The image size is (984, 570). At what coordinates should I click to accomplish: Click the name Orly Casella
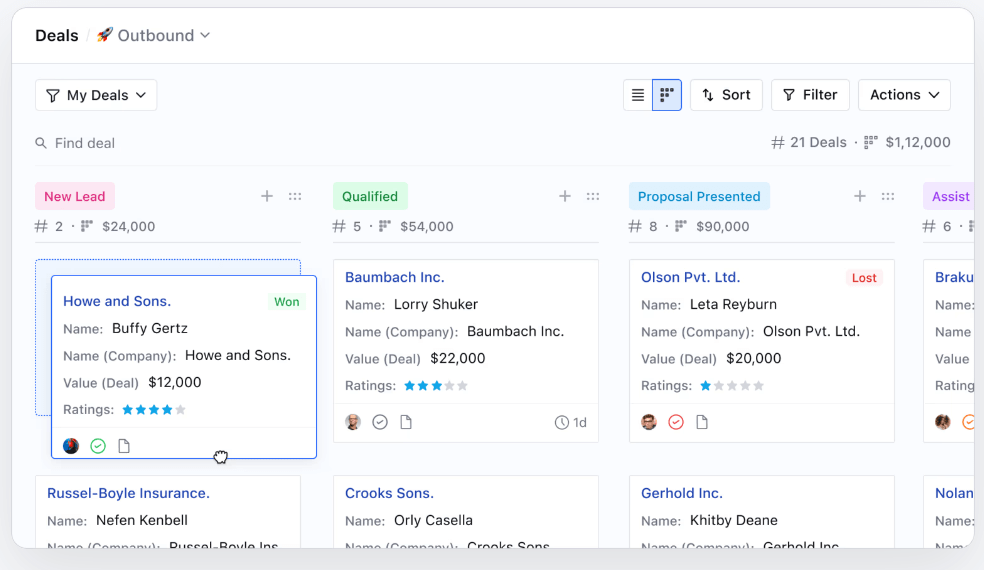[433, 520]
